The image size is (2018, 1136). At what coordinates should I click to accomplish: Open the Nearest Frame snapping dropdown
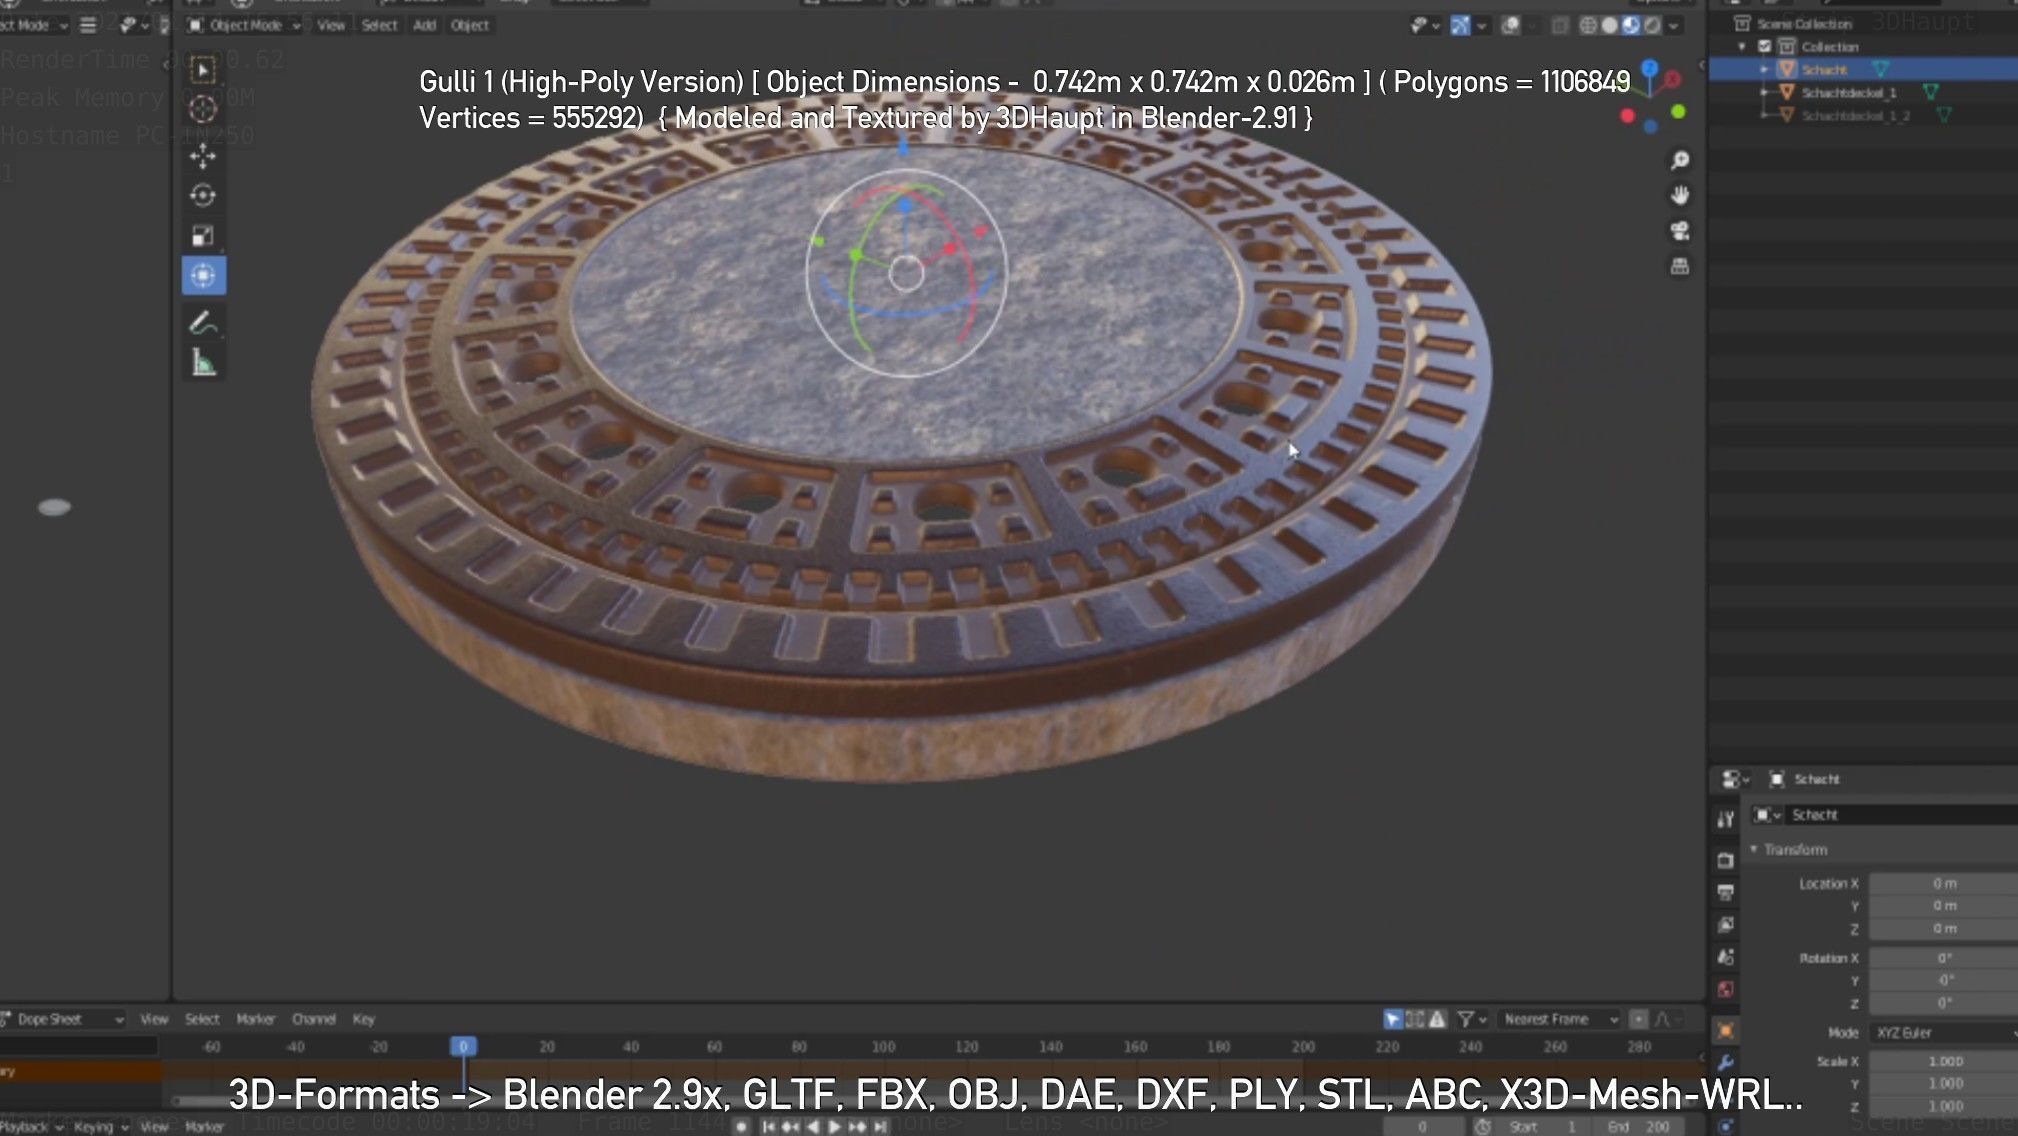(x=1560, y=1019)
